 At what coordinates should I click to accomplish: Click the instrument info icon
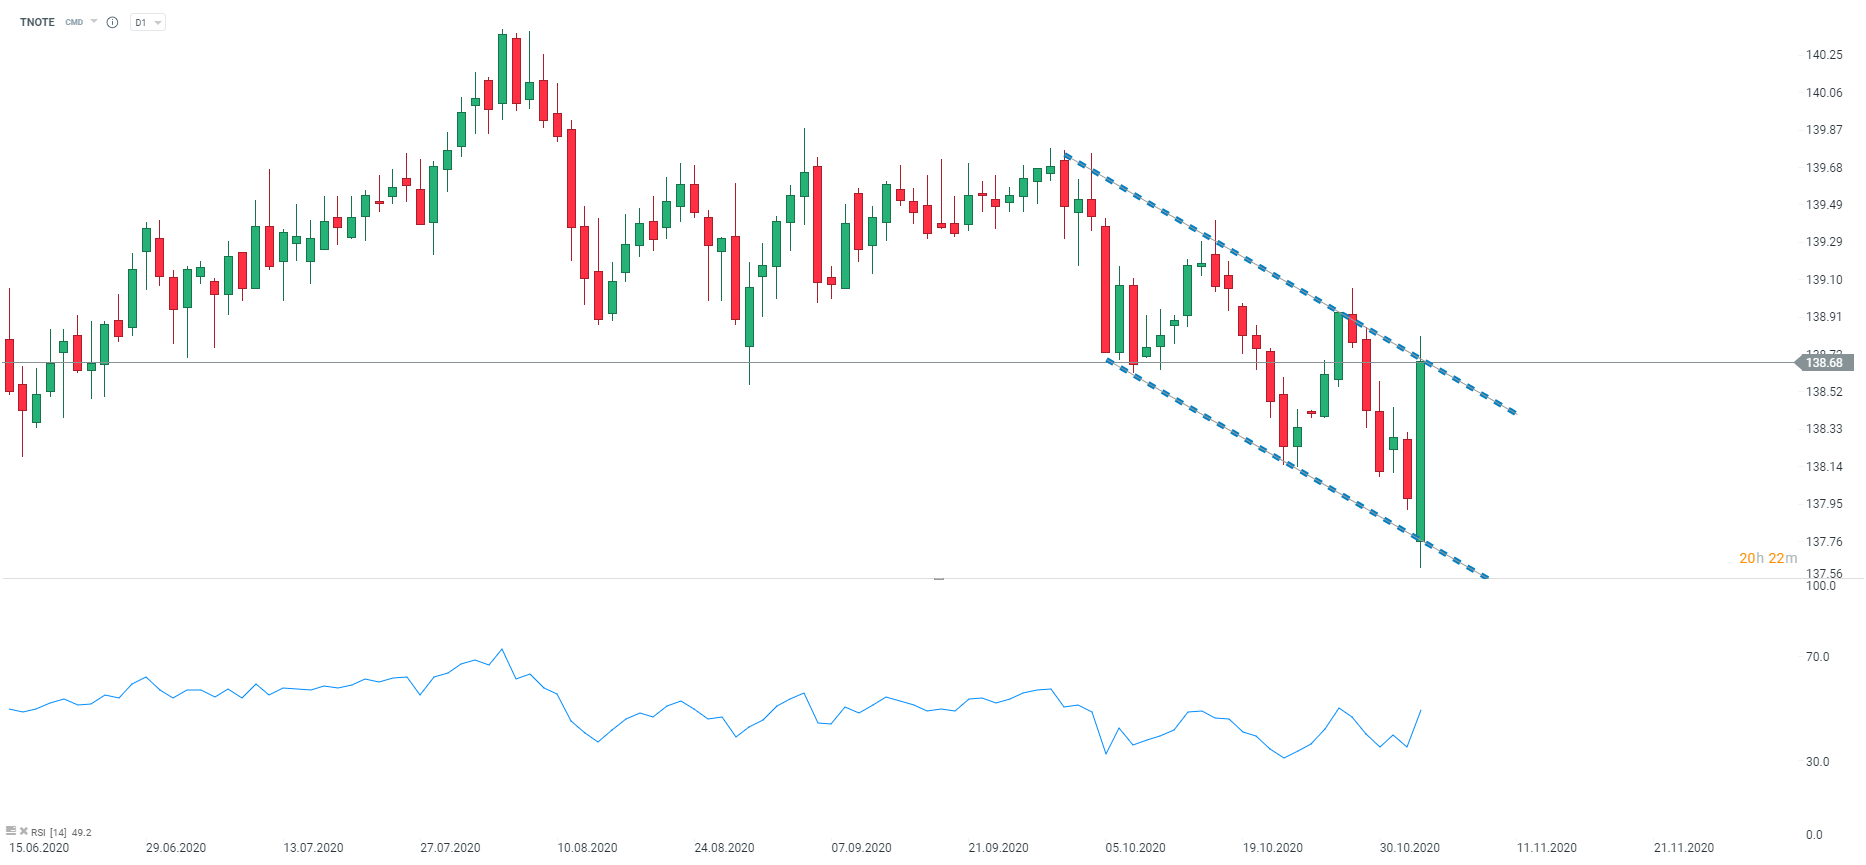pos(112,22)
